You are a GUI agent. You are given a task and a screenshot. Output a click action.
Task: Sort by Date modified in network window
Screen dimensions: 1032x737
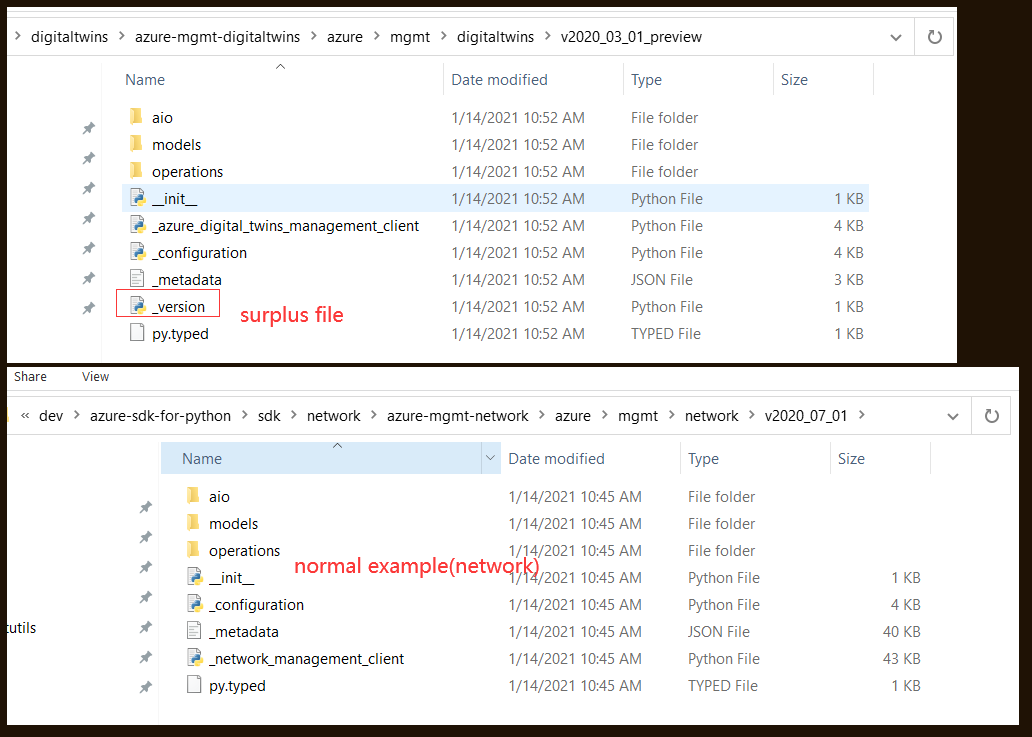(556, 459)
